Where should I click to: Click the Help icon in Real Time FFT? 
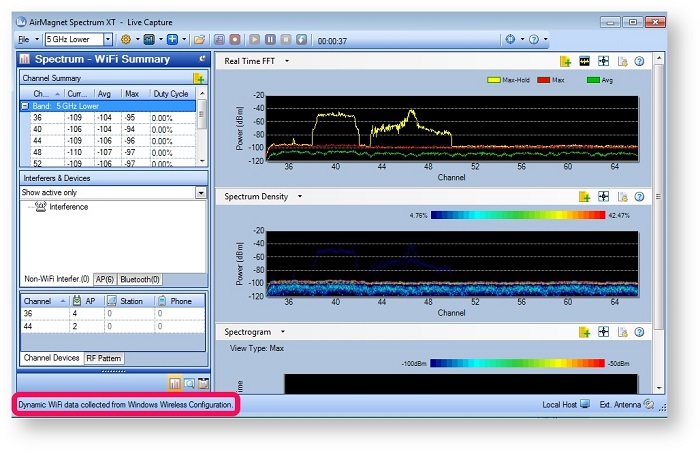tap(639, 62)
